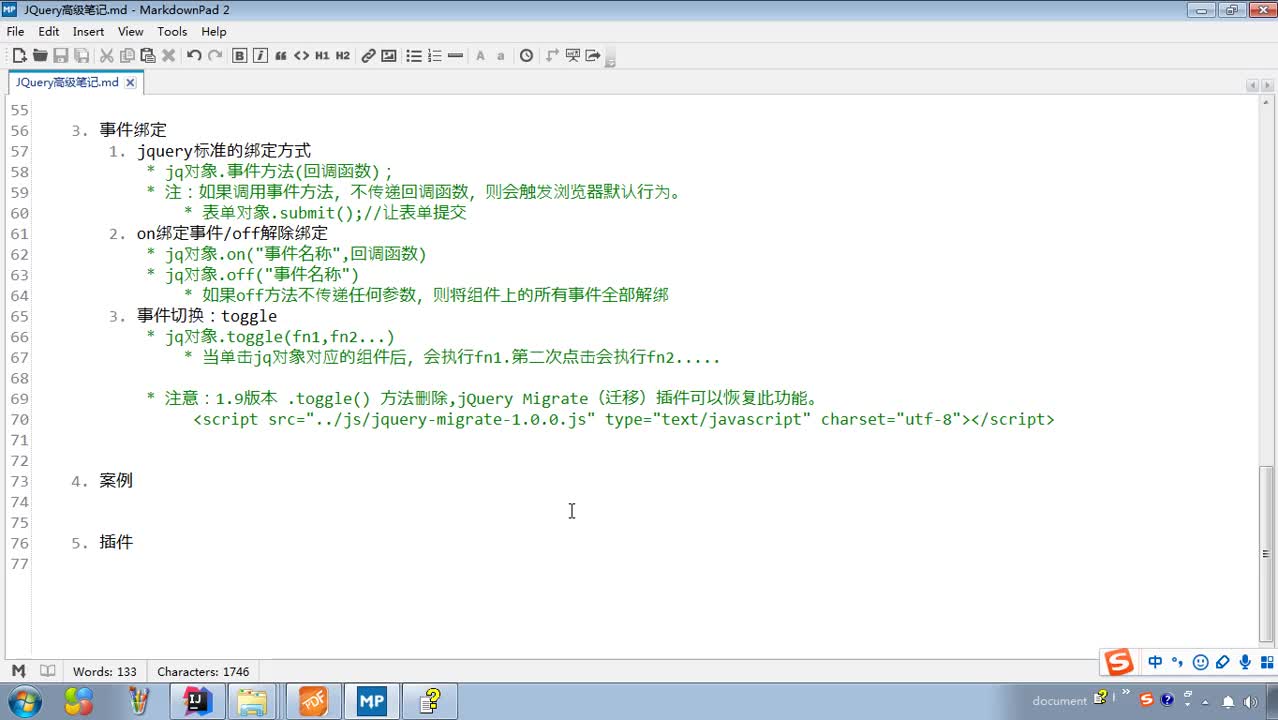Click the script tag line with jquery-migrate

(624, 419)
